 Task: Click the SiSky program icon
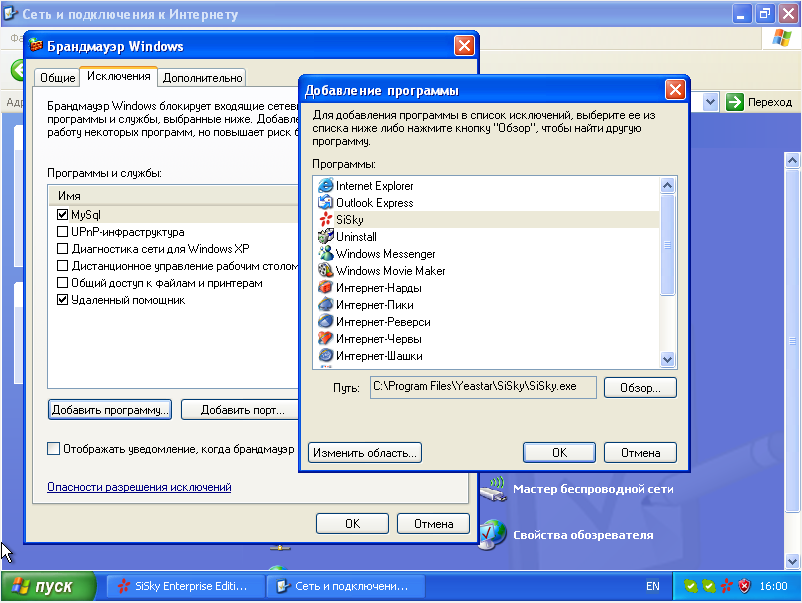tap(325, 220)
